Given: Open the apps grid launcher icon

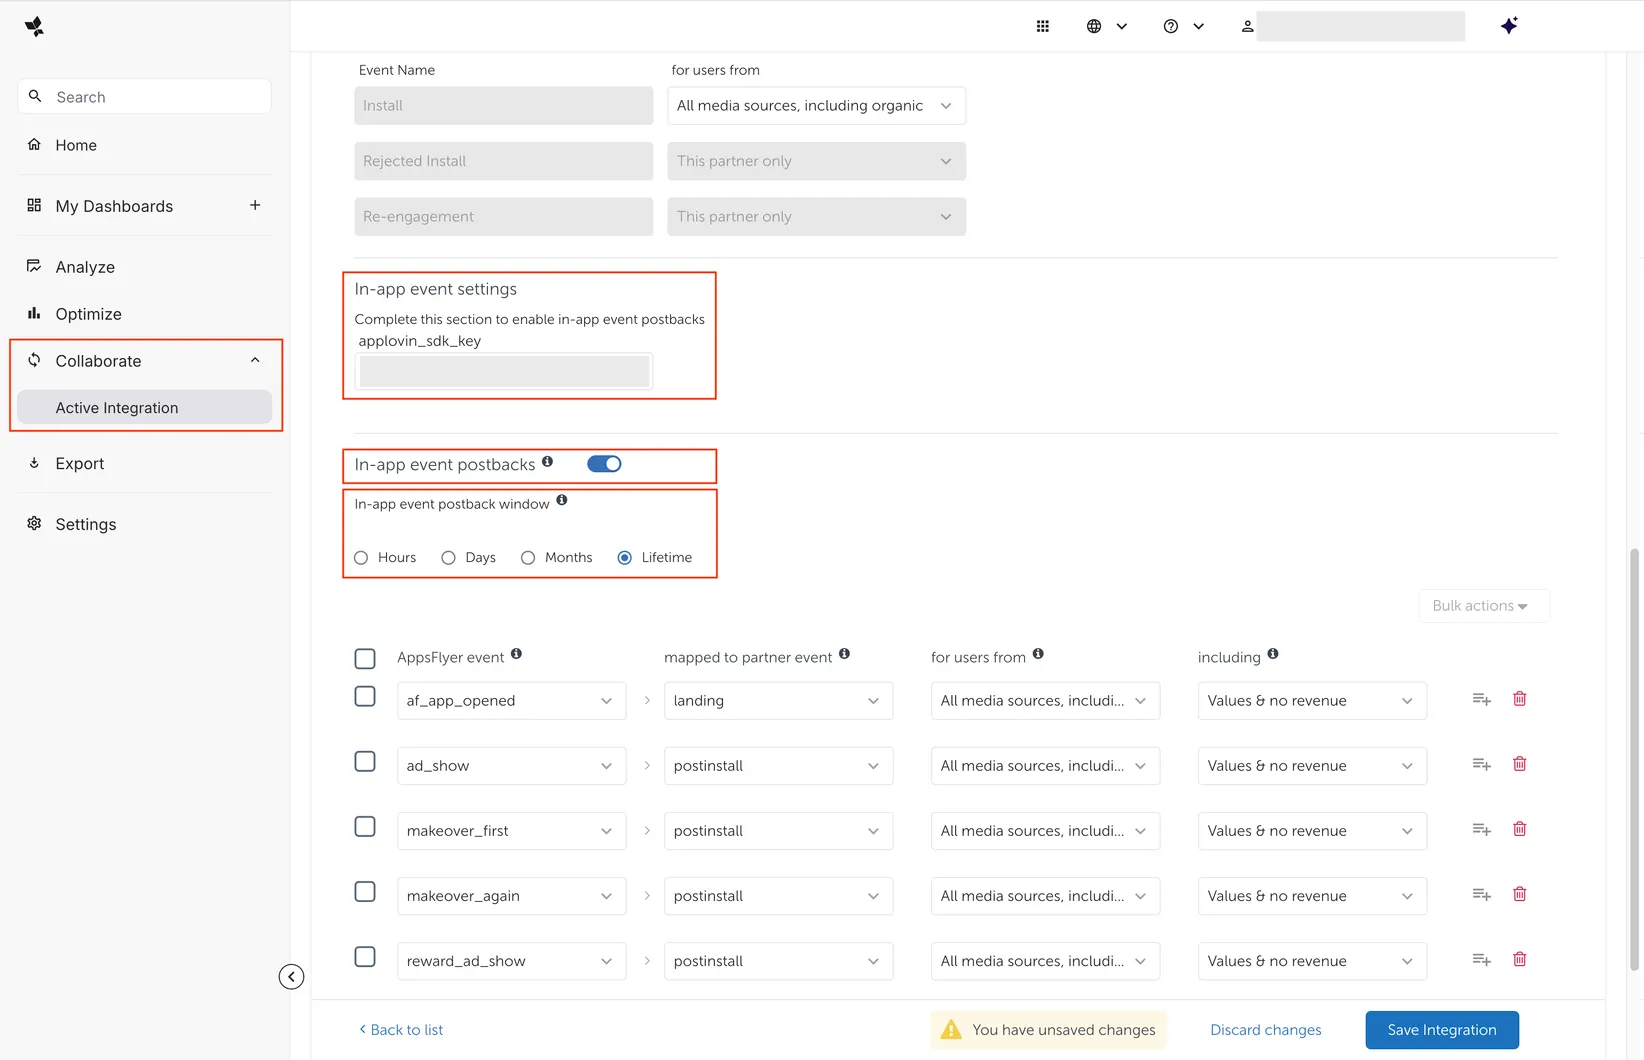Looking at the screenshot, I should click(1042, 25).
